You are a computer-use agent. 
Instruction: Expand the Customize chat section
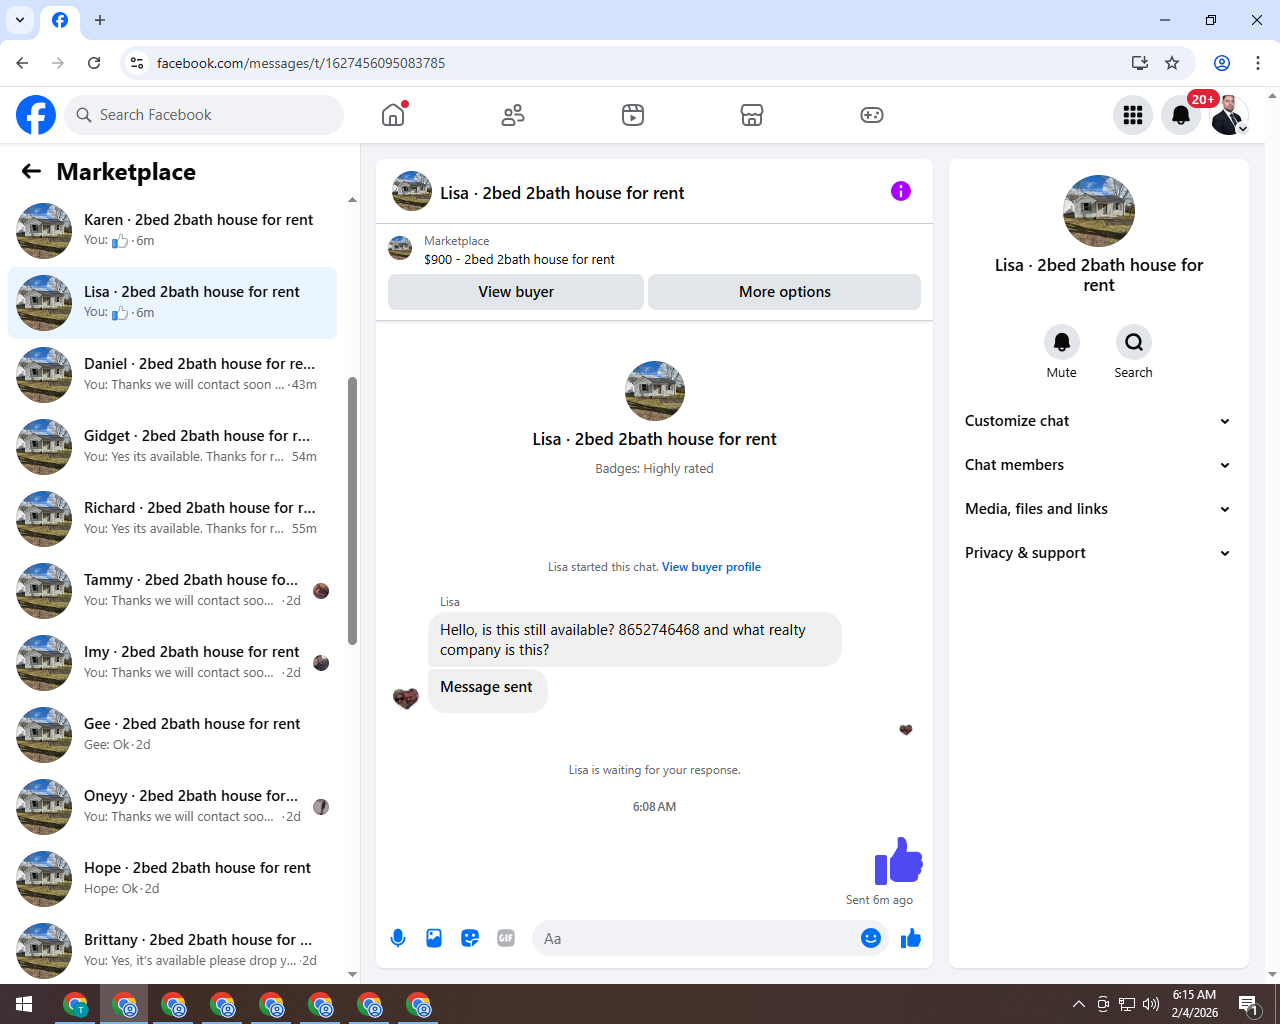tap(1098, 421)
